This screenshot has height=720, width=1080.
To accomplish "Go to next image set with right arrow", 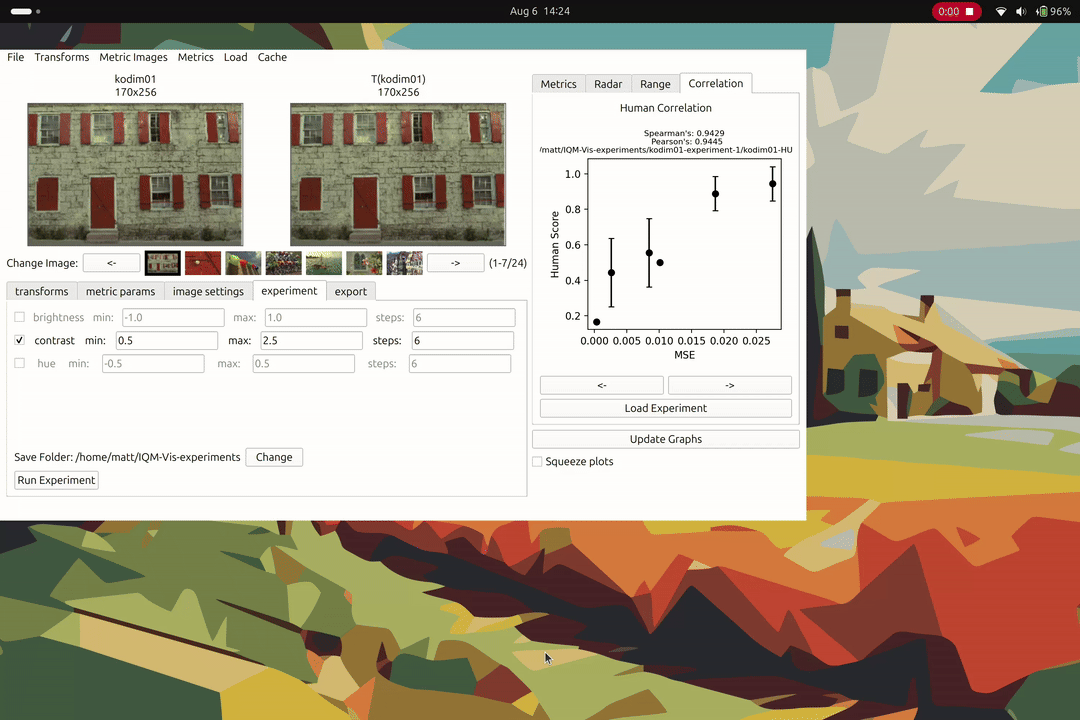I will point(455,263).
